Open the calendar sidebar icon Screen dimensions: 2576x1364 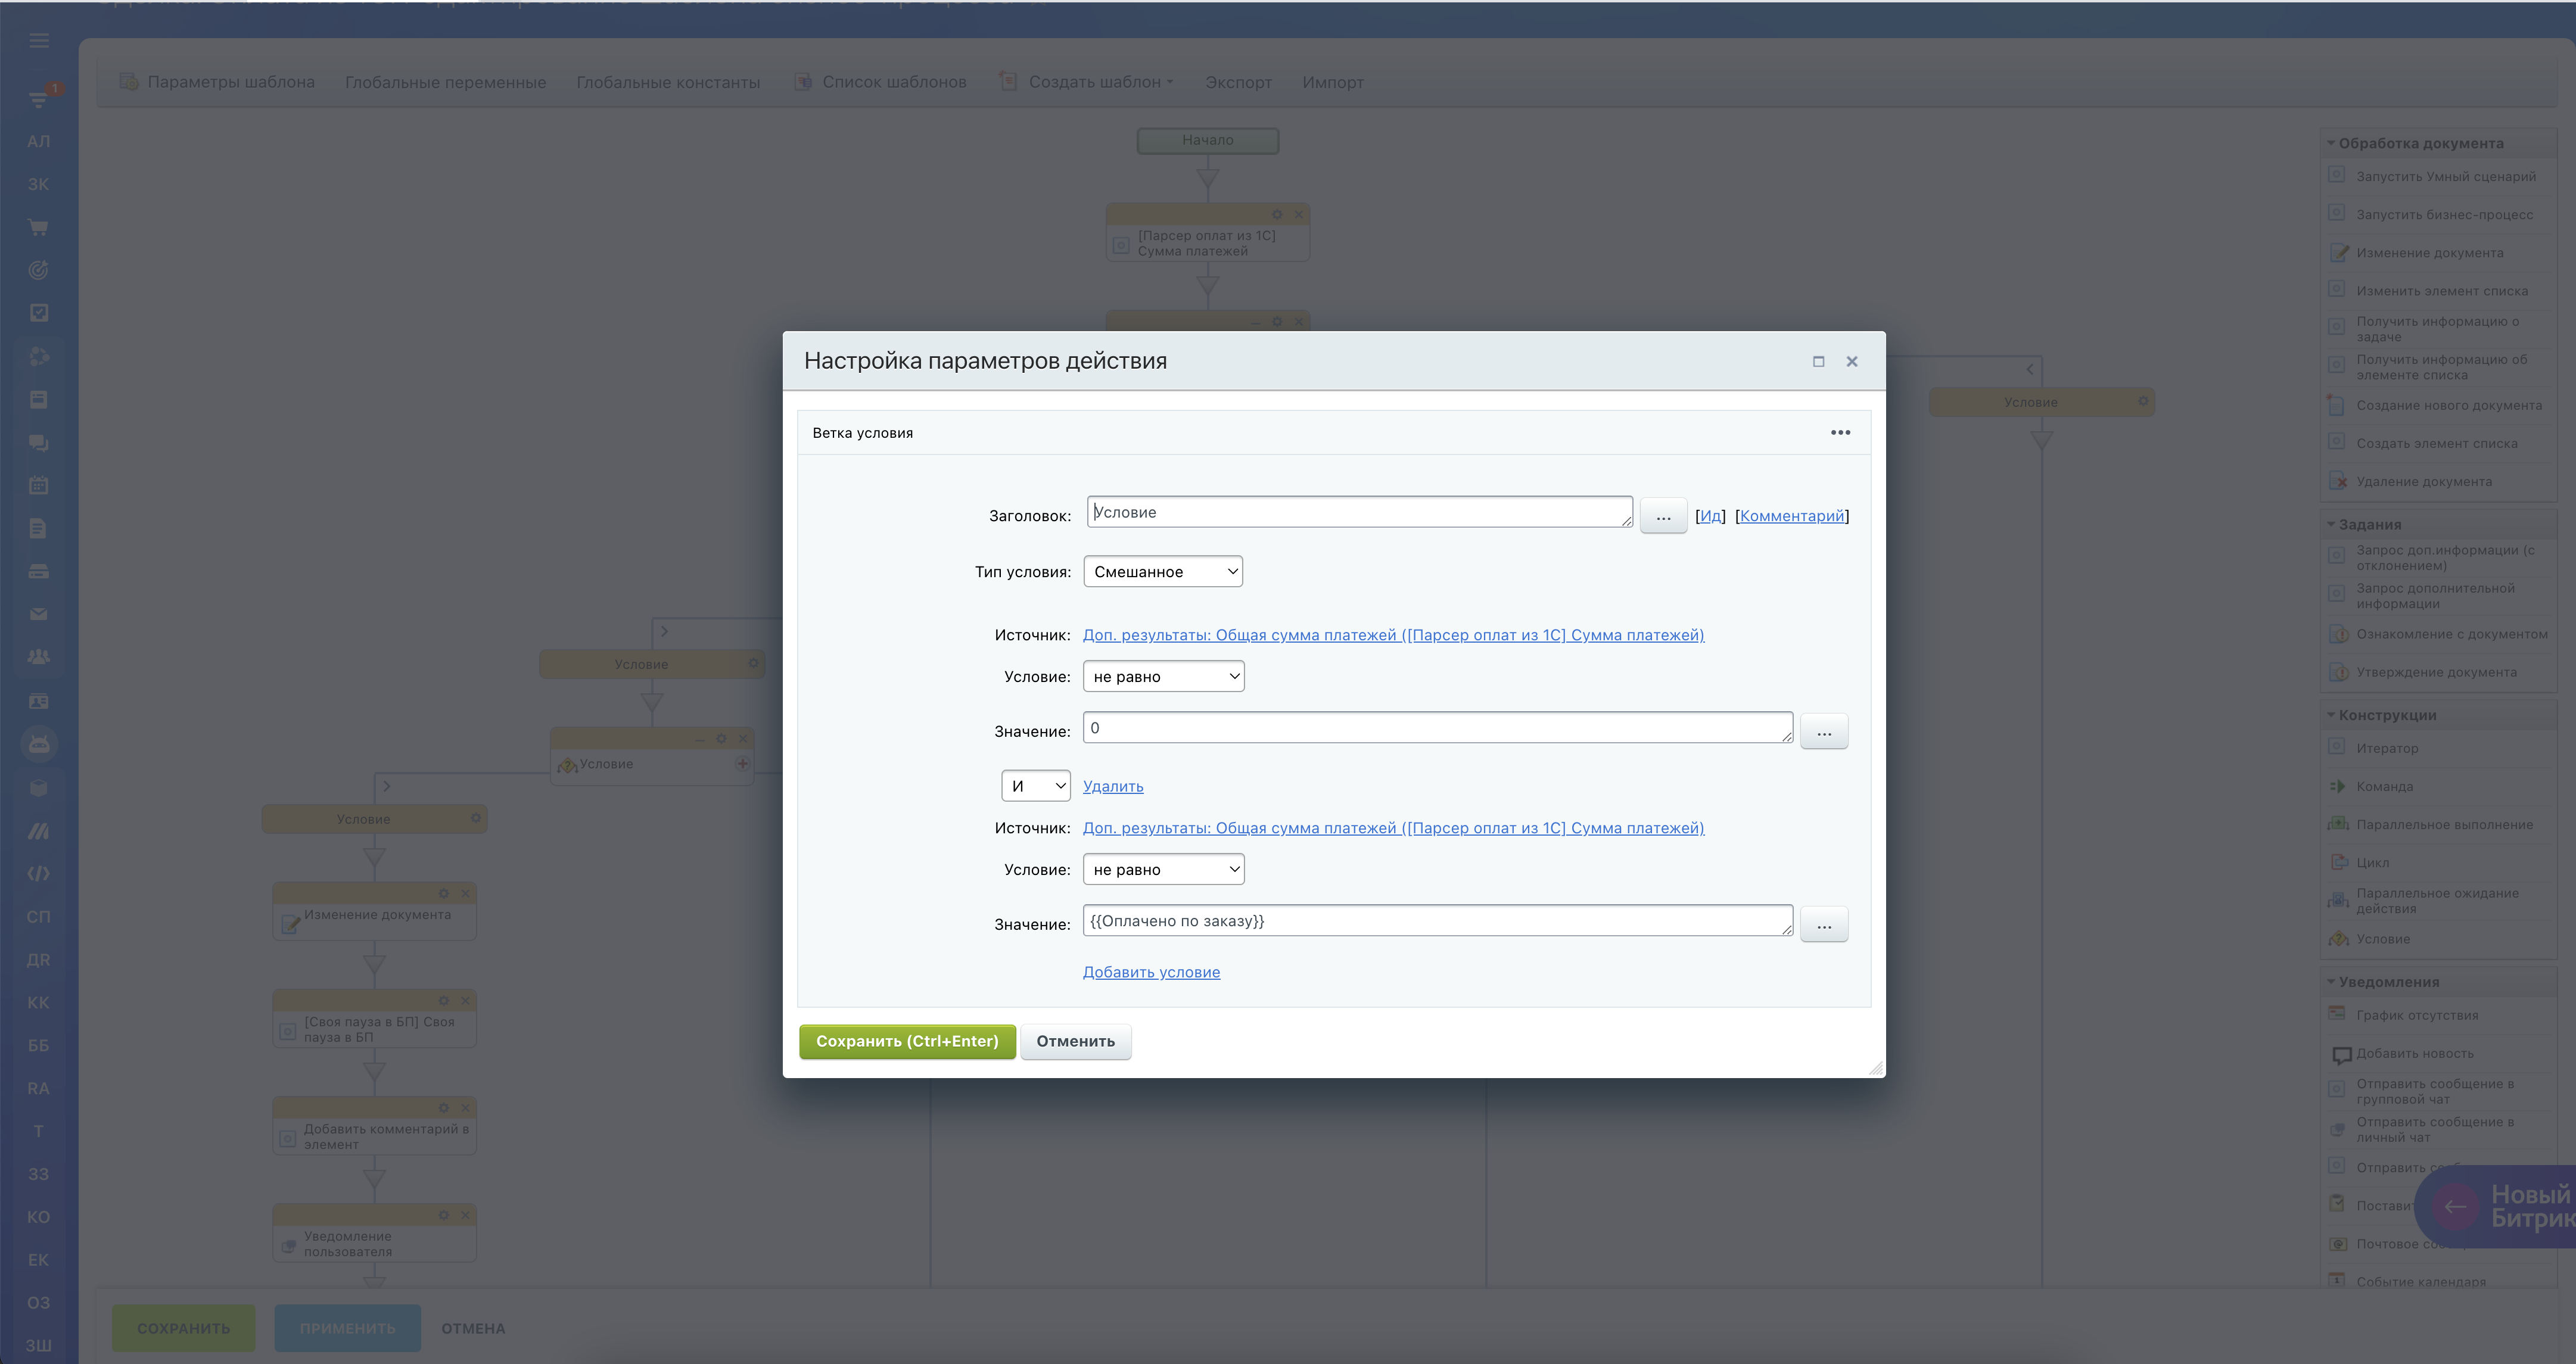point(39,485)
